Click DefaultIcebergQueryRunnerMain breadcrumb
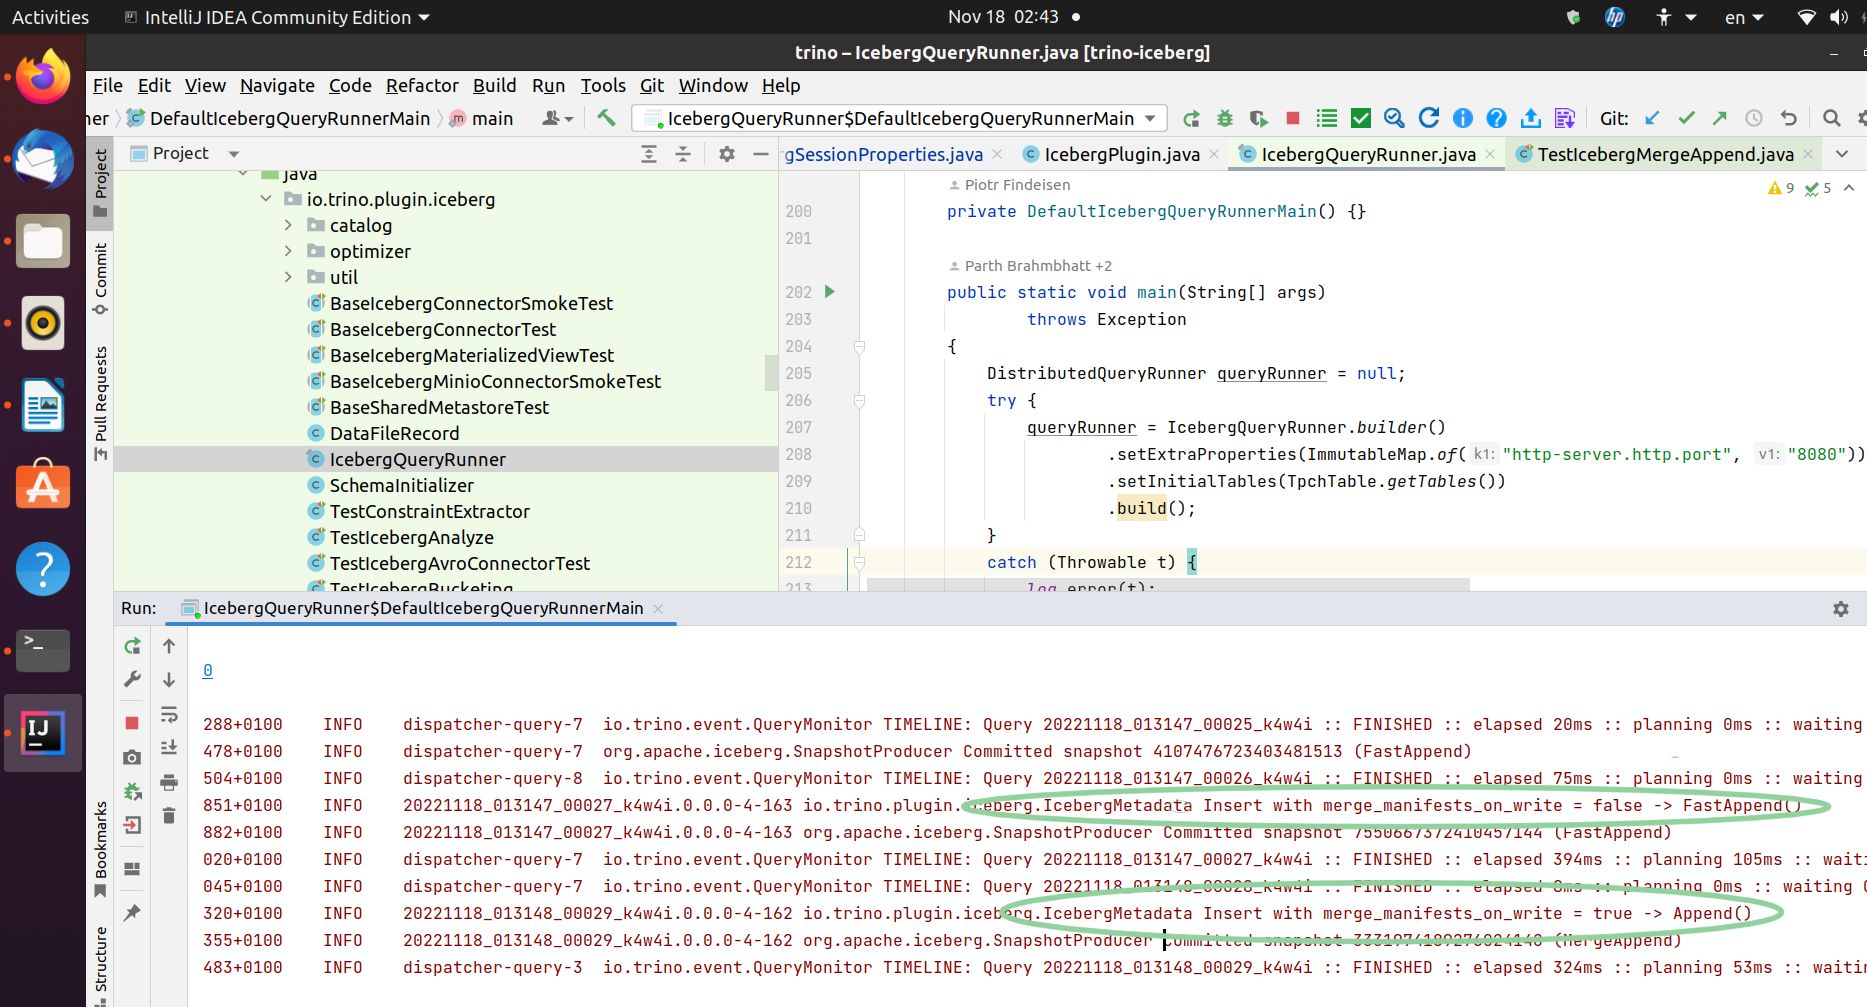Viewport: 1867px width, 1007px height. point(279,119)
